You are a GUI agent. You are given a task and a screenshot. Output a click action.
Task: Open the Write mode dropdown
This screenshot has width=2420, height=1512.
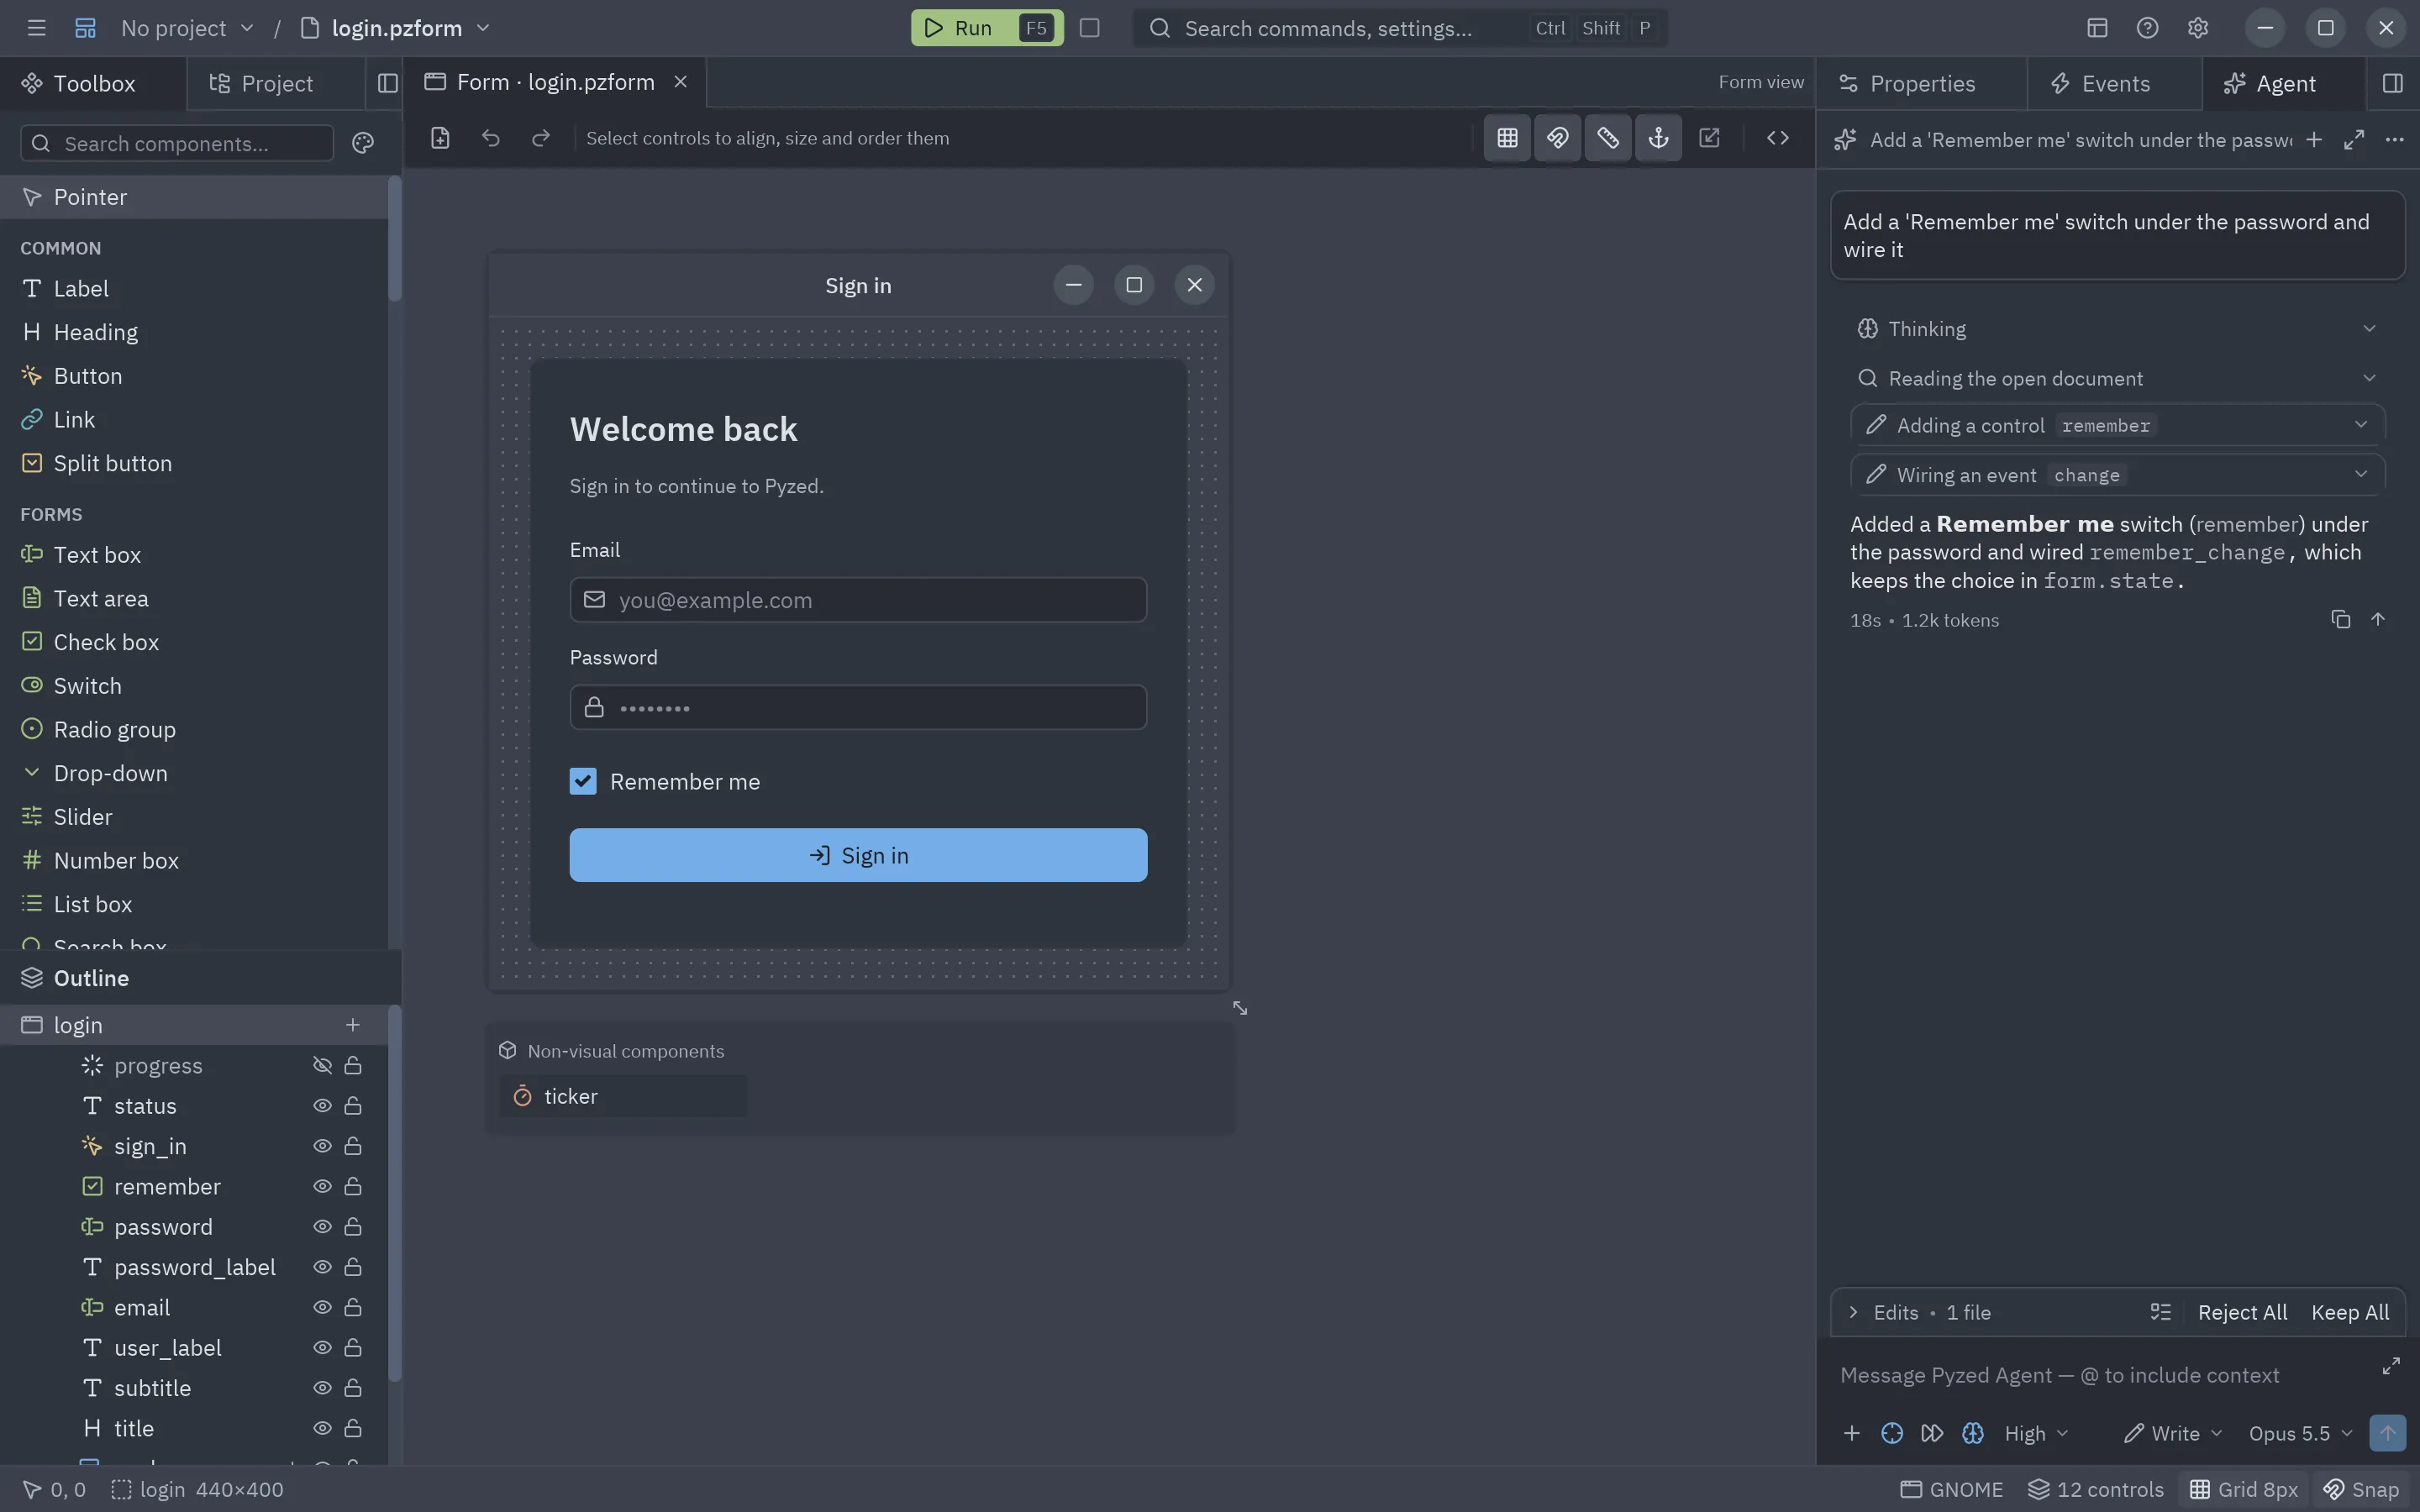pos(2172,1433)
